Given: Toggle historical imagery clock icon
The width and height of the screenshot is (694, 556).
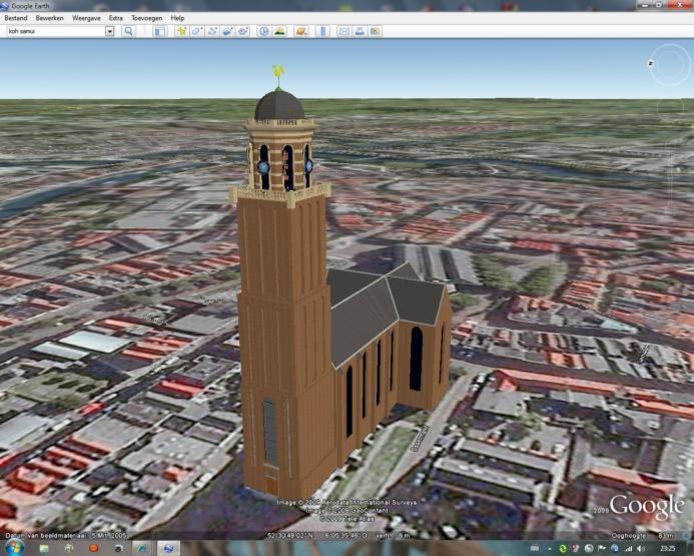Looking at the screenshot, I should 265,31.
